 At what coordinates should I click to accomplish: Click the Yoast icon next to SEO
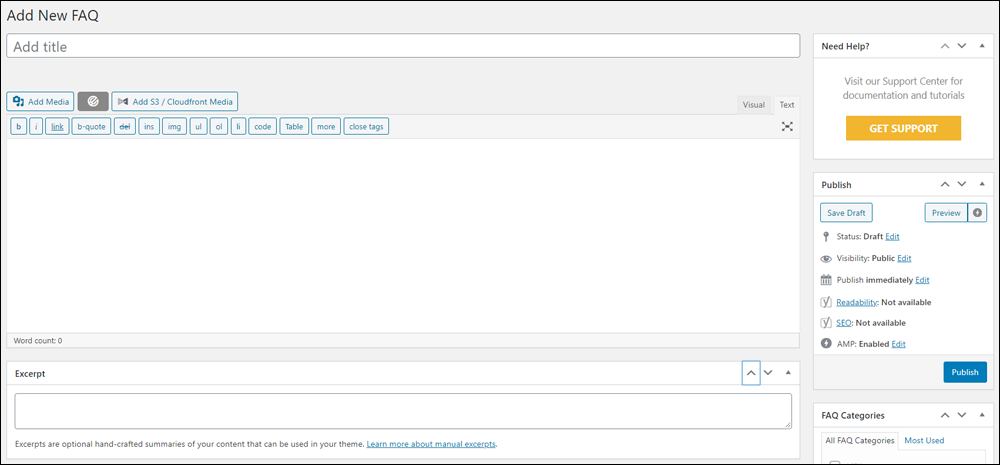coord(826,323)
